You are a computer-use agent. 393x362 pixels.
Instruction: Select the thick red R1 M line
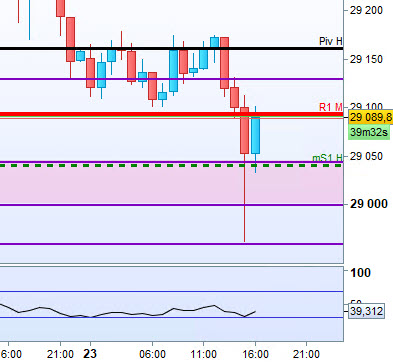(x=171, y=115)
